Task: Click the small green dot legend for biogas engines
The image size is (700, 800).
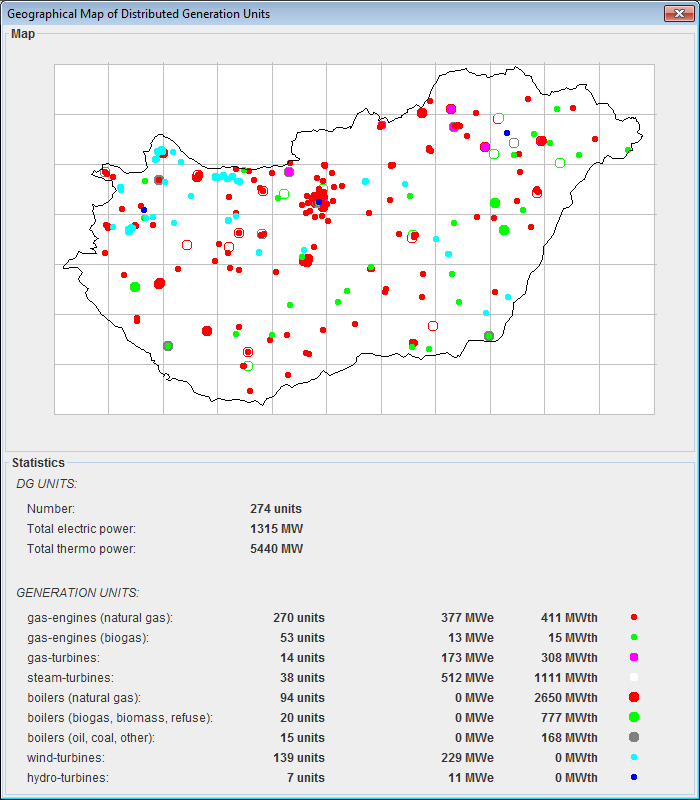Action: [x=634, y=637]
